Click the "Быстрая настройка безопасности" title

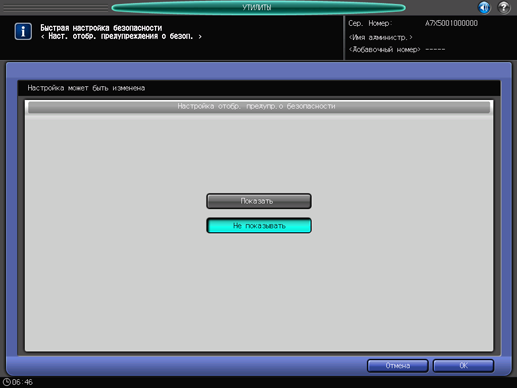pos(101,28)
